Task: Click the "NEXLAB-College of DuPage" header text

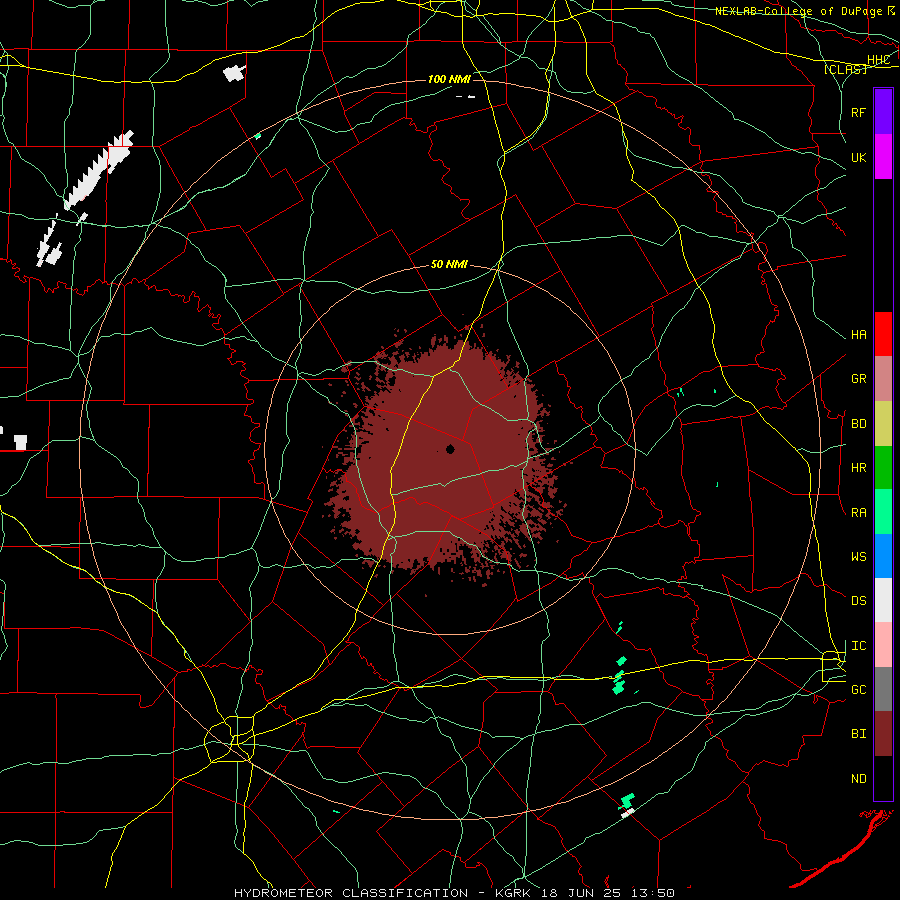Action: click(798, 11)
